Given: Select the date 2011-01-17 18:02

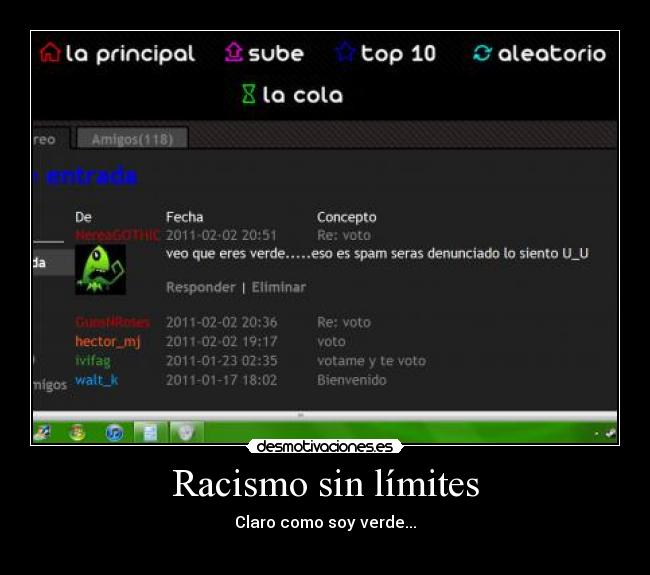Looking at the screenshot, I should tap(221, 380).
